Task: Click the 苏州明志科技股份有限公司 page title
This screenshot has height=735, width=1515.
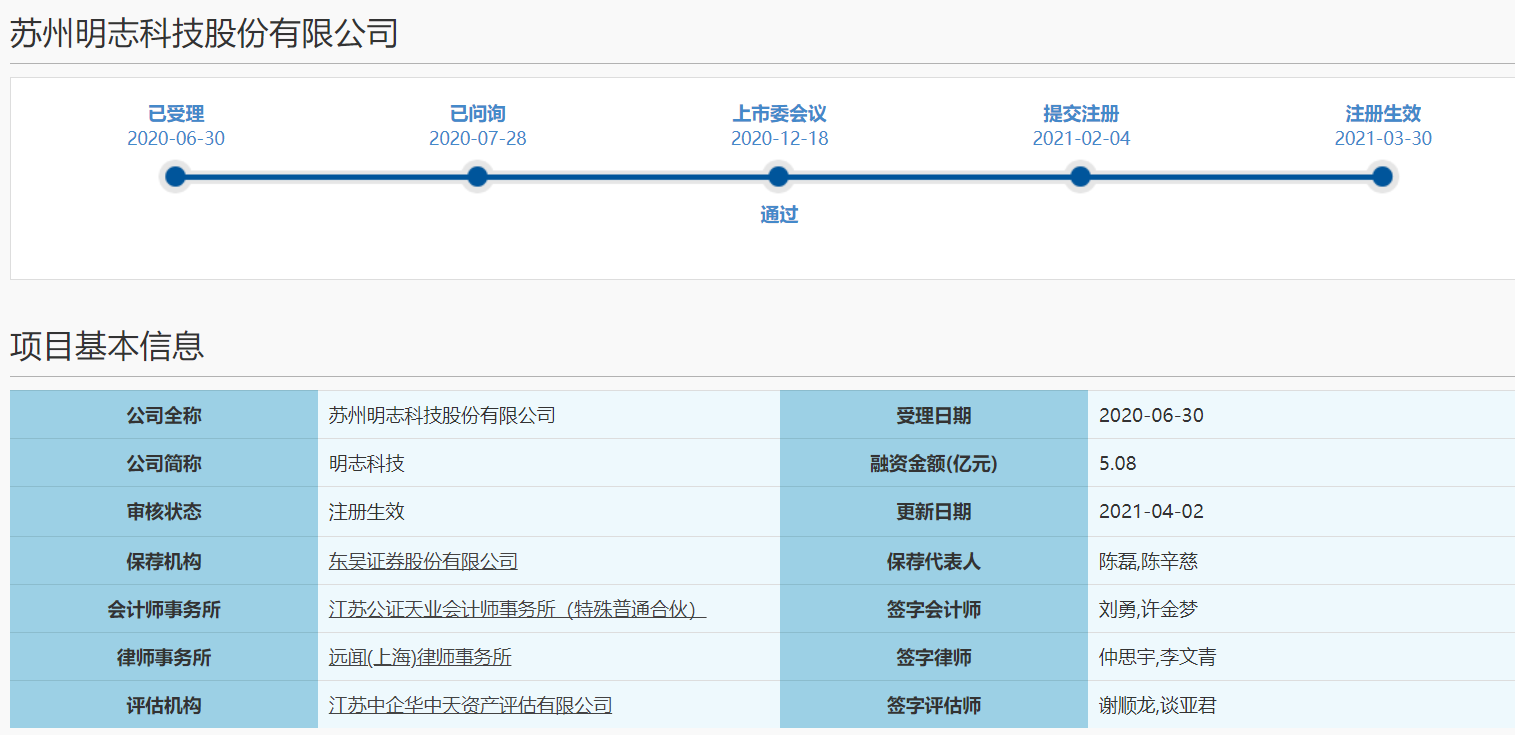Action: (x=204, y=33)
